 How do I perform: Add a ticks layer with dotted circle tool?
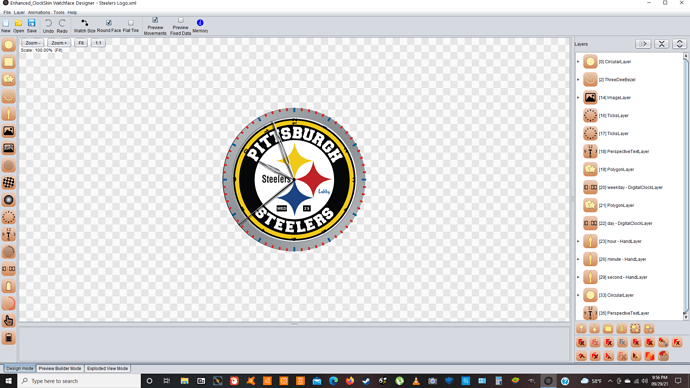[x=8, y=217]
